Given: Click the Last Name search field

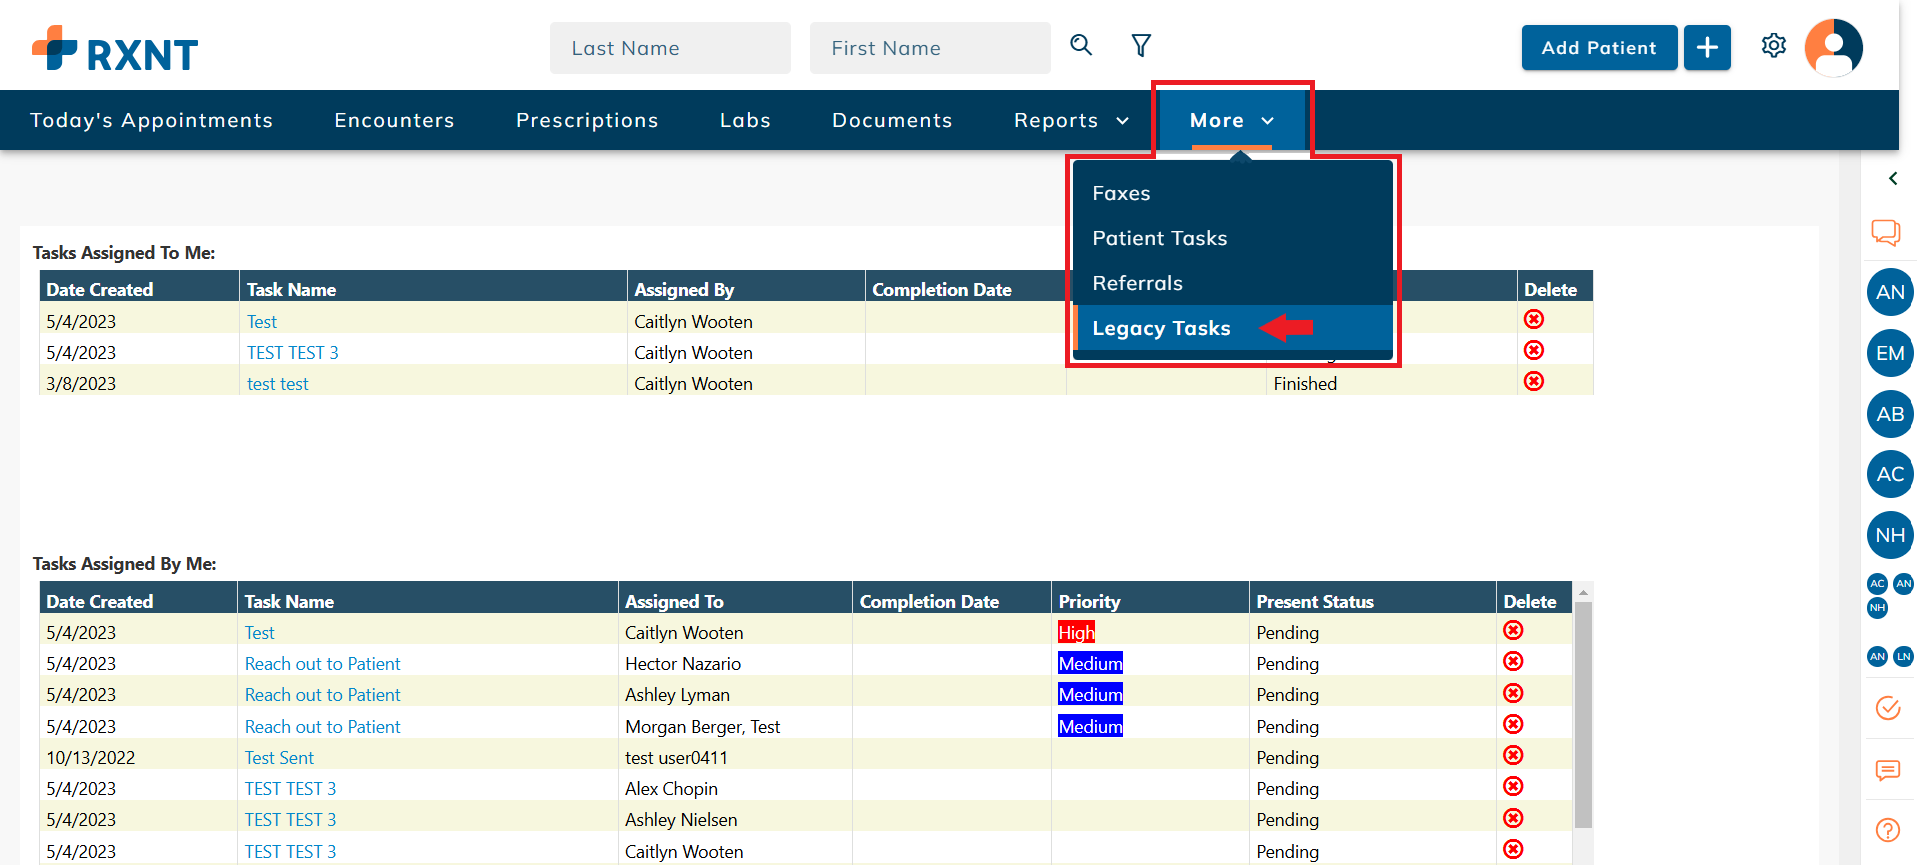Looking at the screenshot, I should pos(670,48).
